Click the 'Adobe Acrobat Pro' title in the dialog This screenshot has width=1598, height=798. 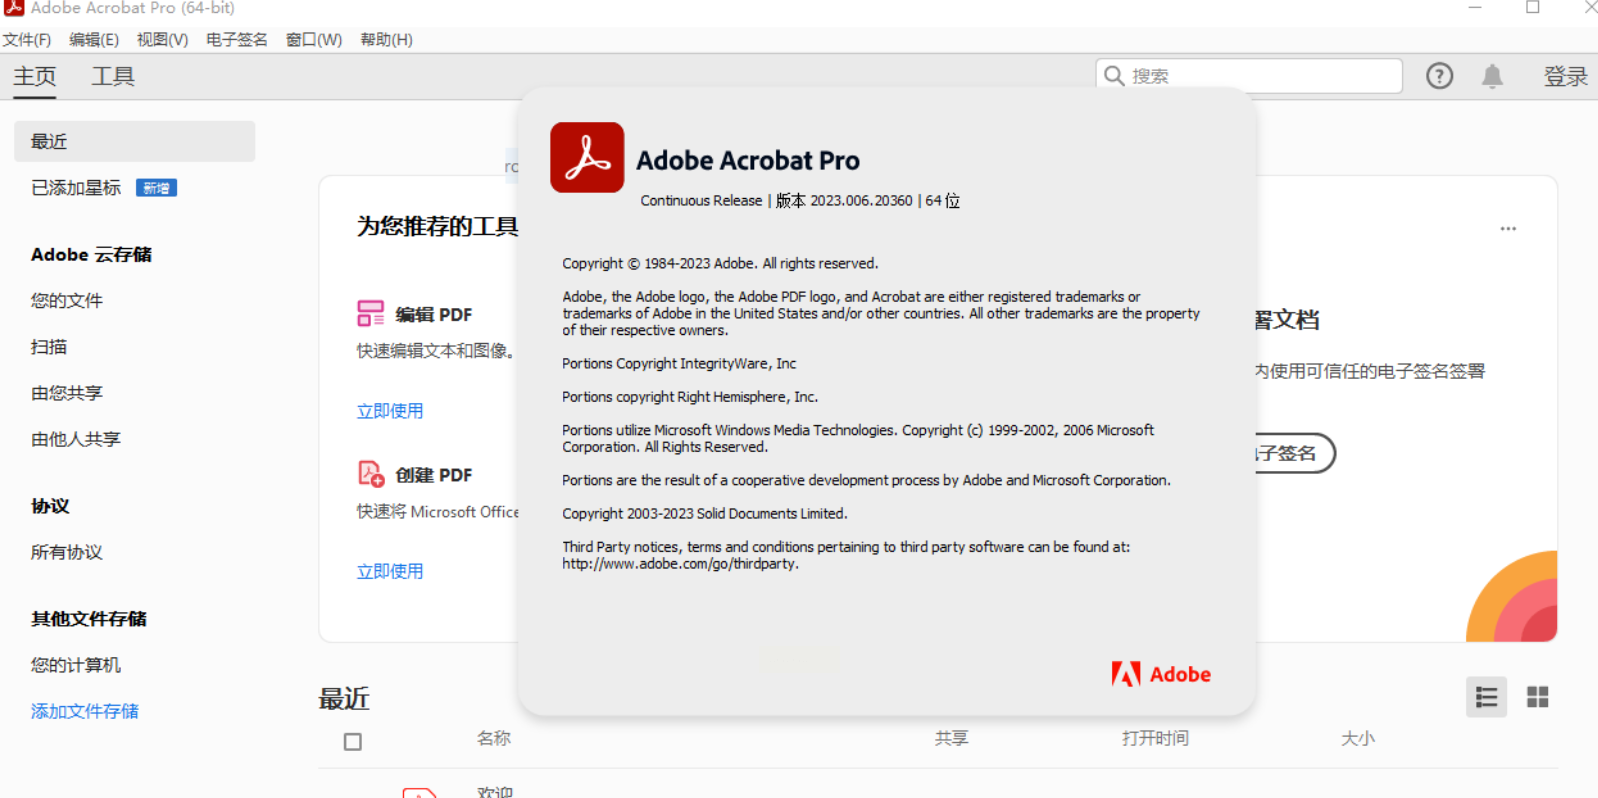click(x=748, y=160)
